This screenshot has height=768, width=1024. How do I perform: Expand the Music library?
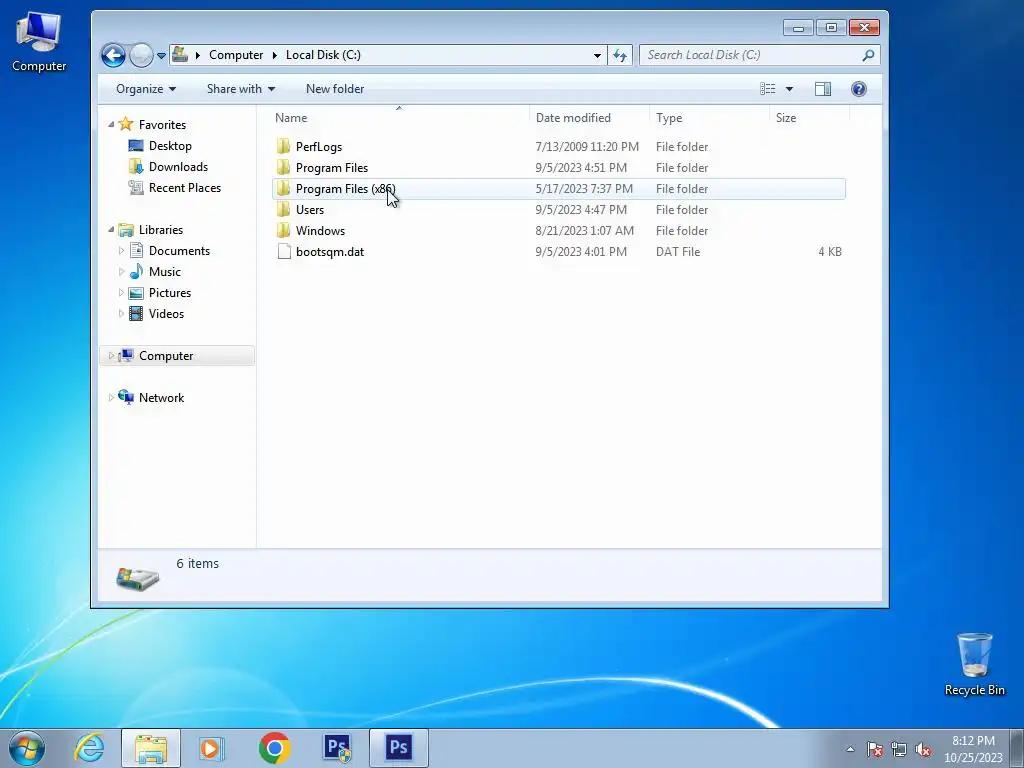(121, 271)
